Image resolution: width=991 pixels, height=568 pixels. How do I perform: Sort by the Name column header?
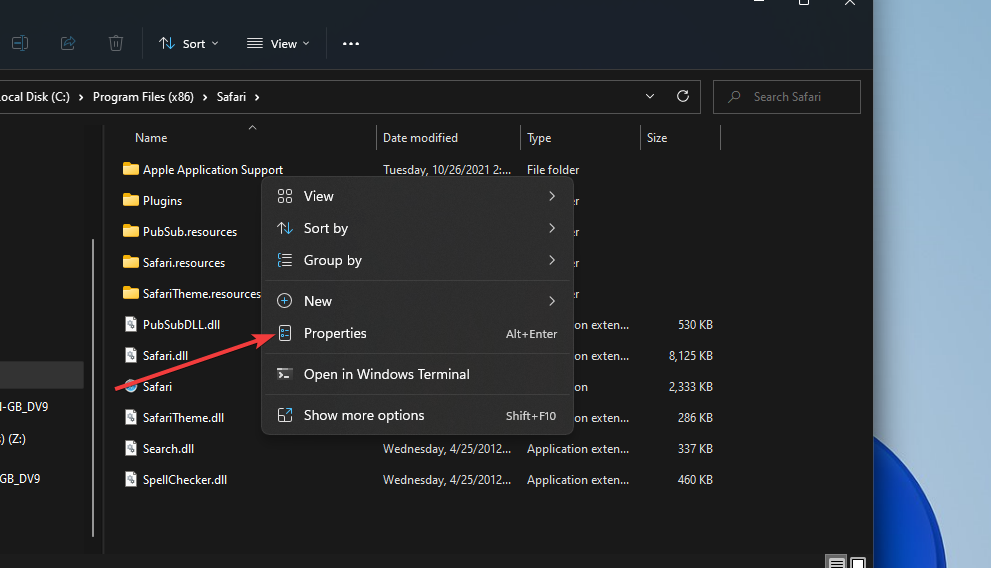click(x=151, y=138)
